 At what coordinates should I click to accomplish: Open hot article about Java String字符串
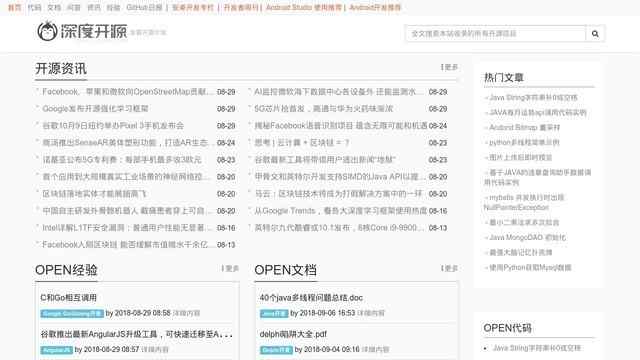(x=533, y=98)
